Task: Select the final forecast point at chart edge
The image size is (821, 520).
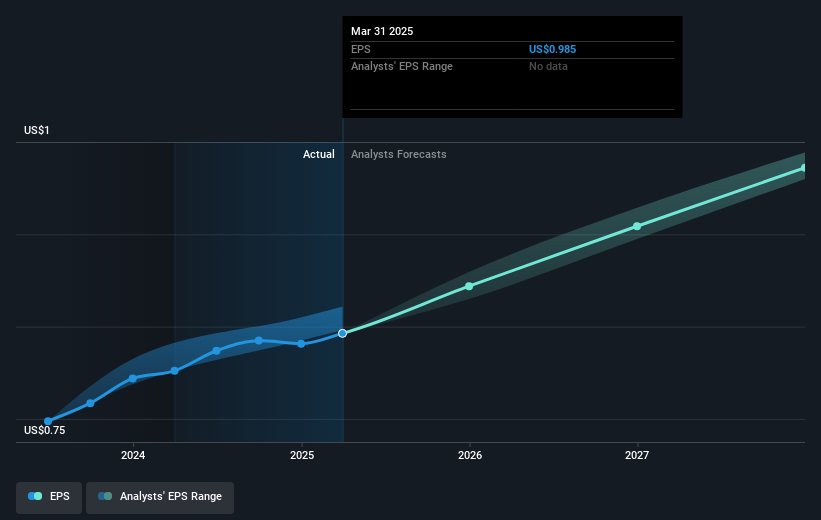Action: (803, 168)
